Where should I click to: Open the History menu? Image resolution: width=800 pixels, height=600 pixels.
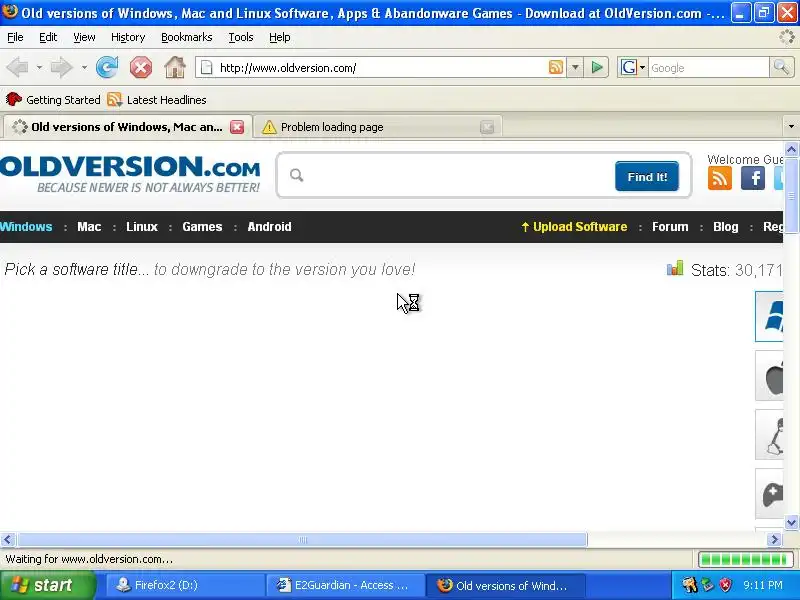click(128, 37)
